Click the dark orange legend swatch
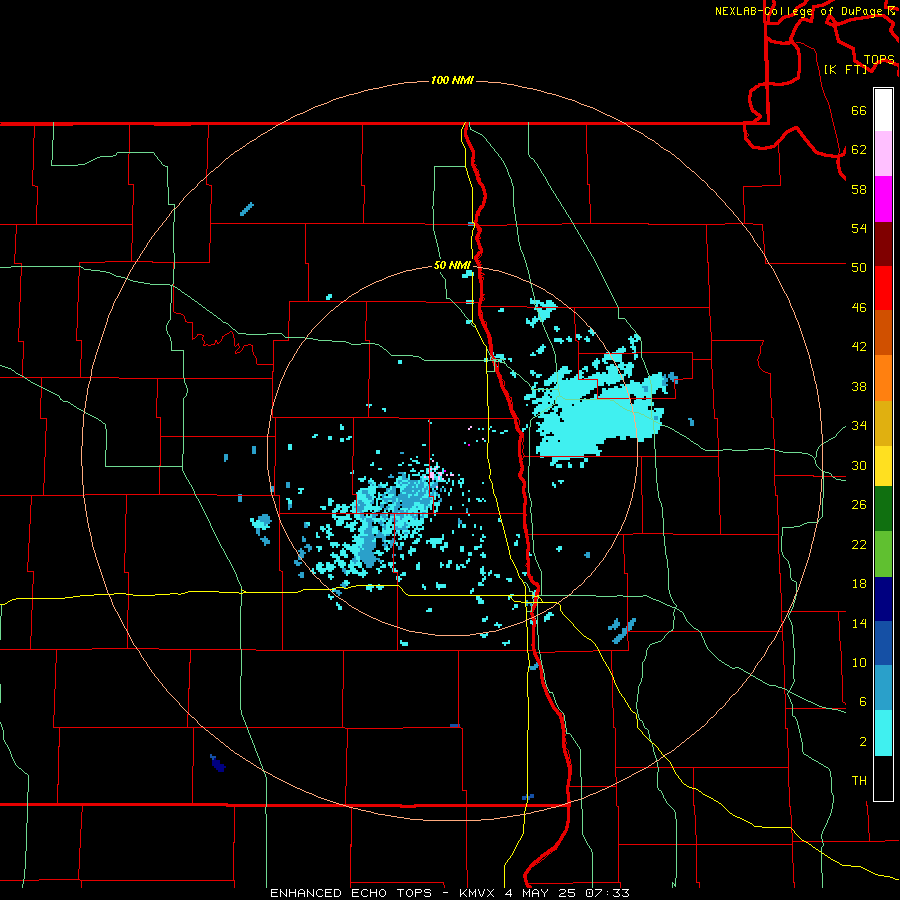900x900 pixels. click(x=883, y=333)
